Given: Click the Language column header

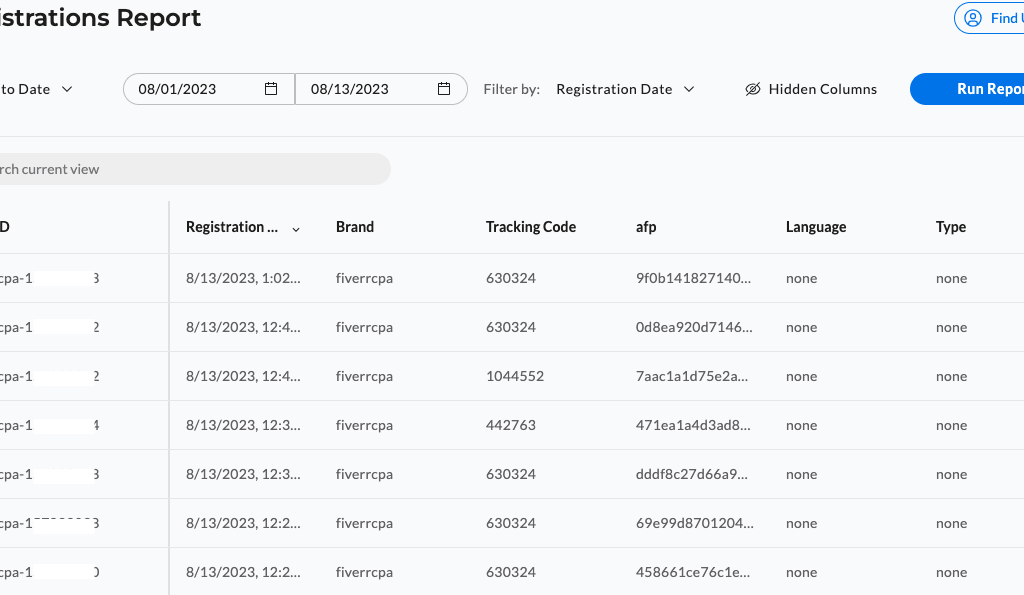Looking at the screenshot, I should point(816,227).
